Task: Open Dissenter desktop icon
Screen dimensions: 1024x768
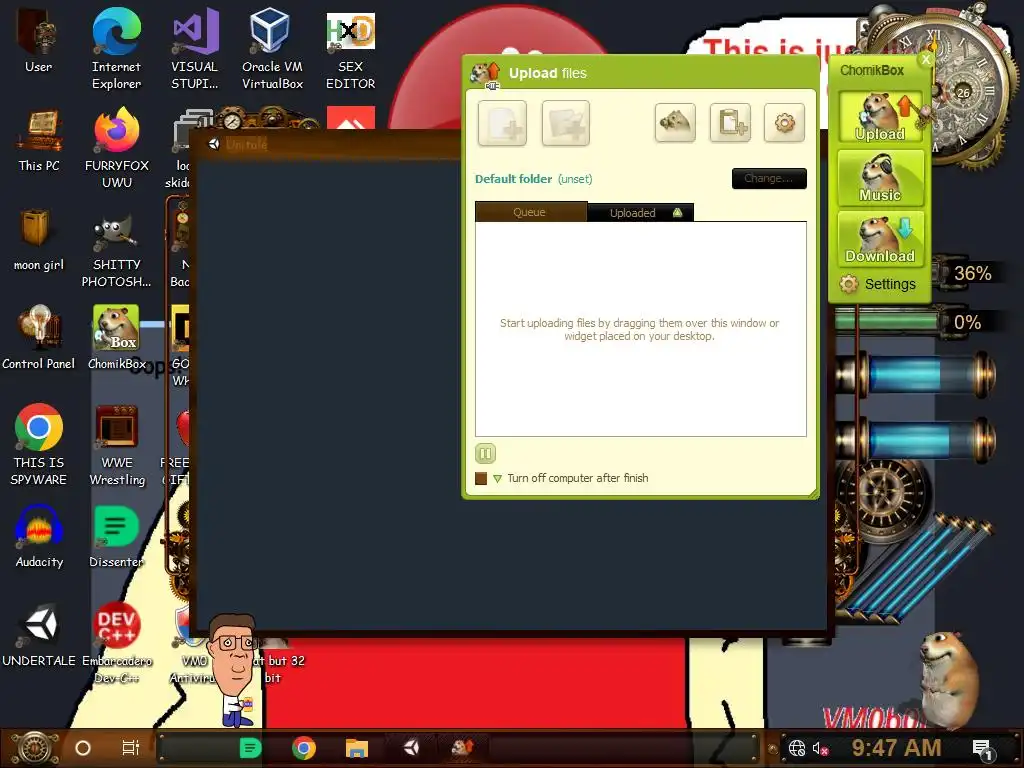Action: coord(116,536)
